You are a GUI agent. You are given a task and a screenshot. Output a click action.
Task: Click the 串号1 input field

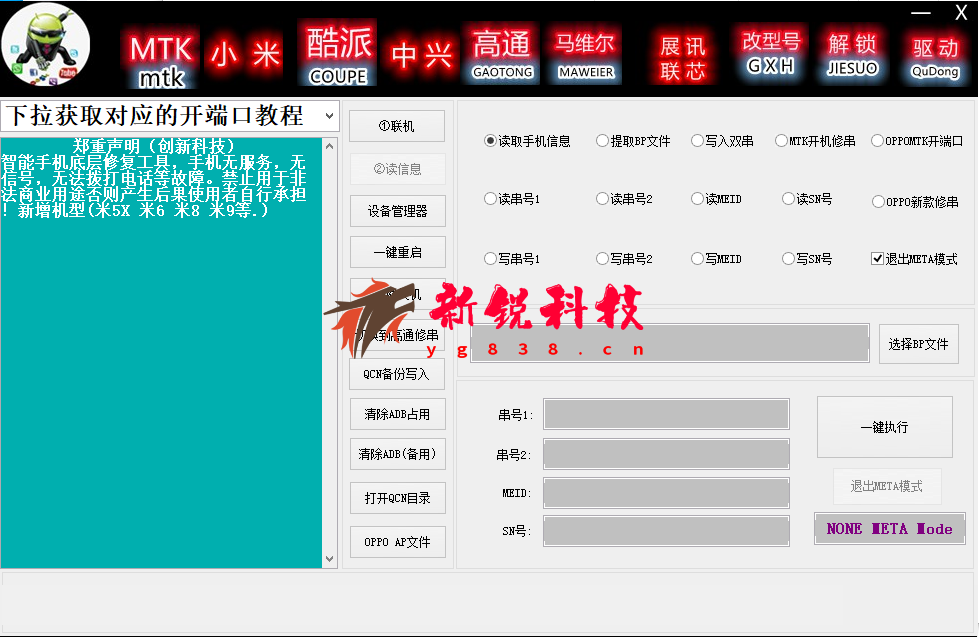click(666, 414)
